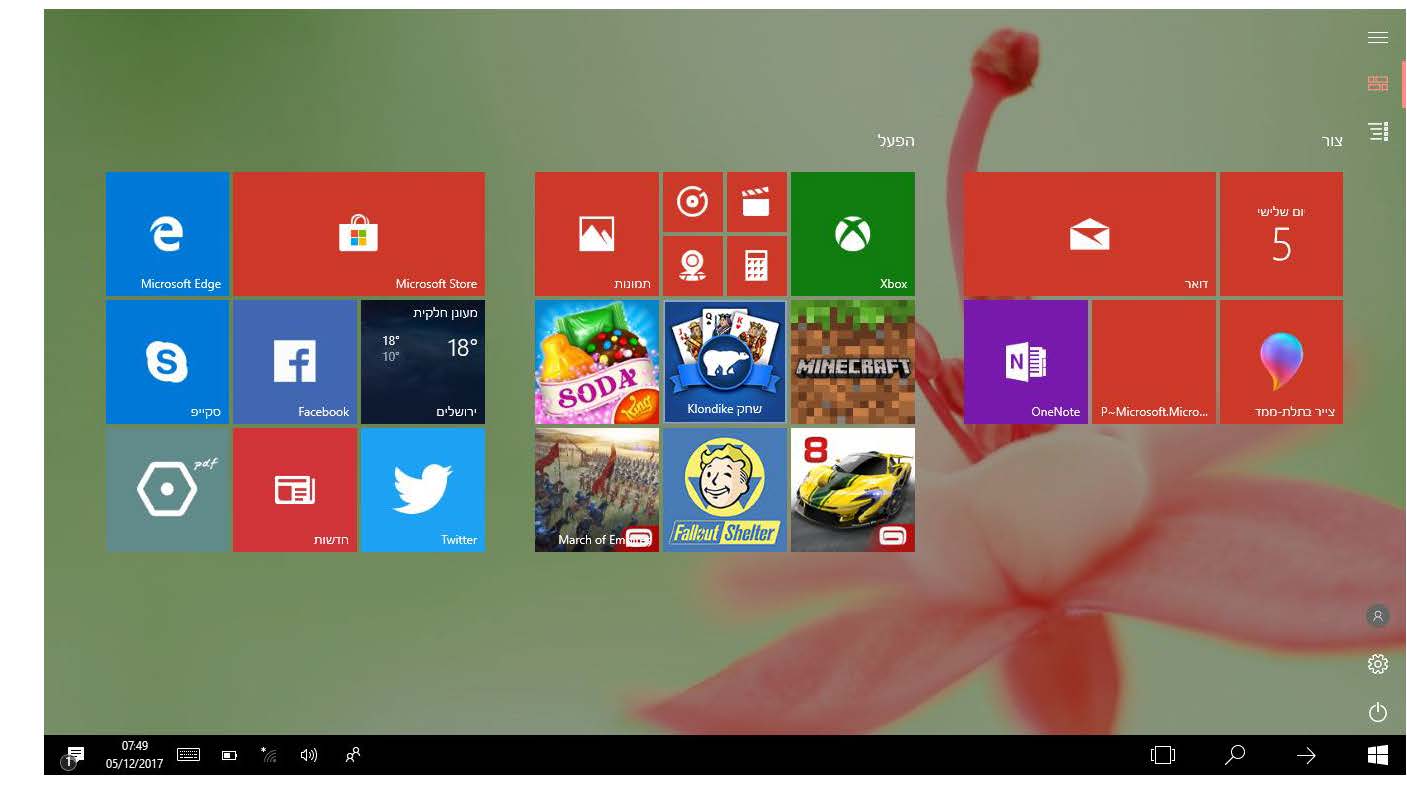The height and width of the screenshot is (795, 1407).
Task: Open the Klondike solitaire tile
Action: [725, 362]
